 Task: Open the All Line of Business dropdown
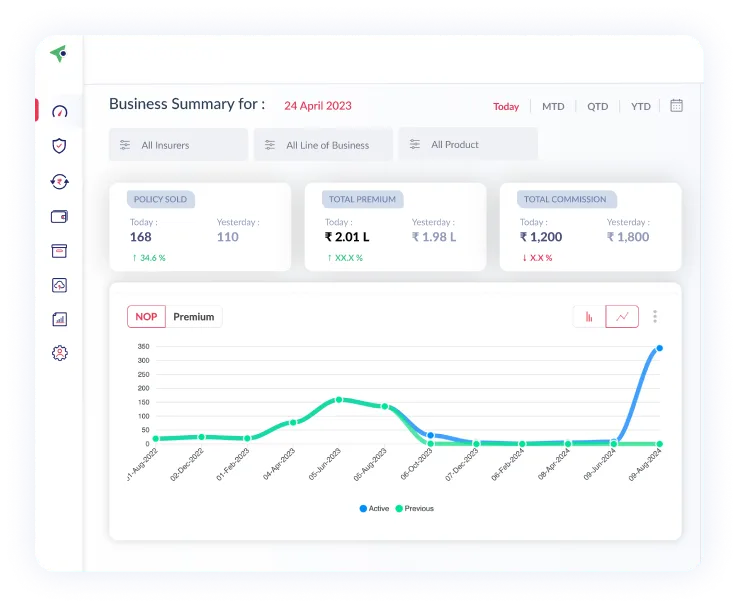323,145
